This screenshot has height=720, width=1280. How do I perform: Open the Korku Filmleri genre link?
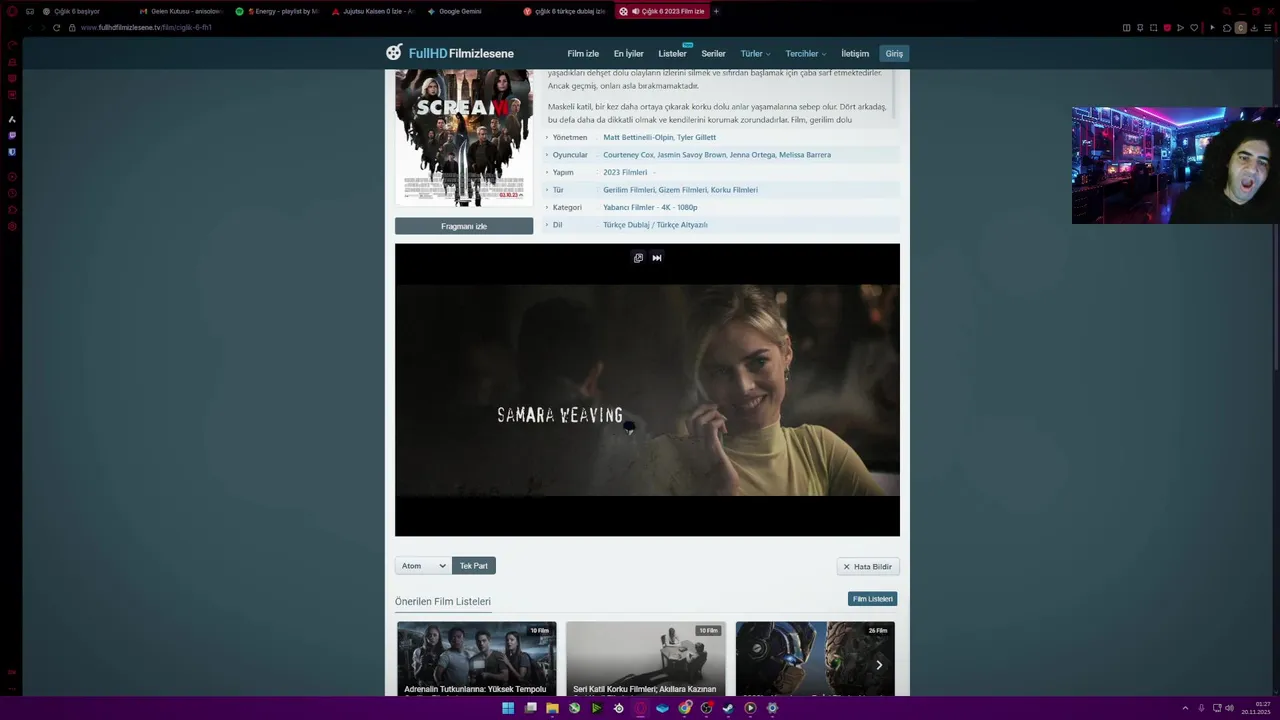coord(734,190)
